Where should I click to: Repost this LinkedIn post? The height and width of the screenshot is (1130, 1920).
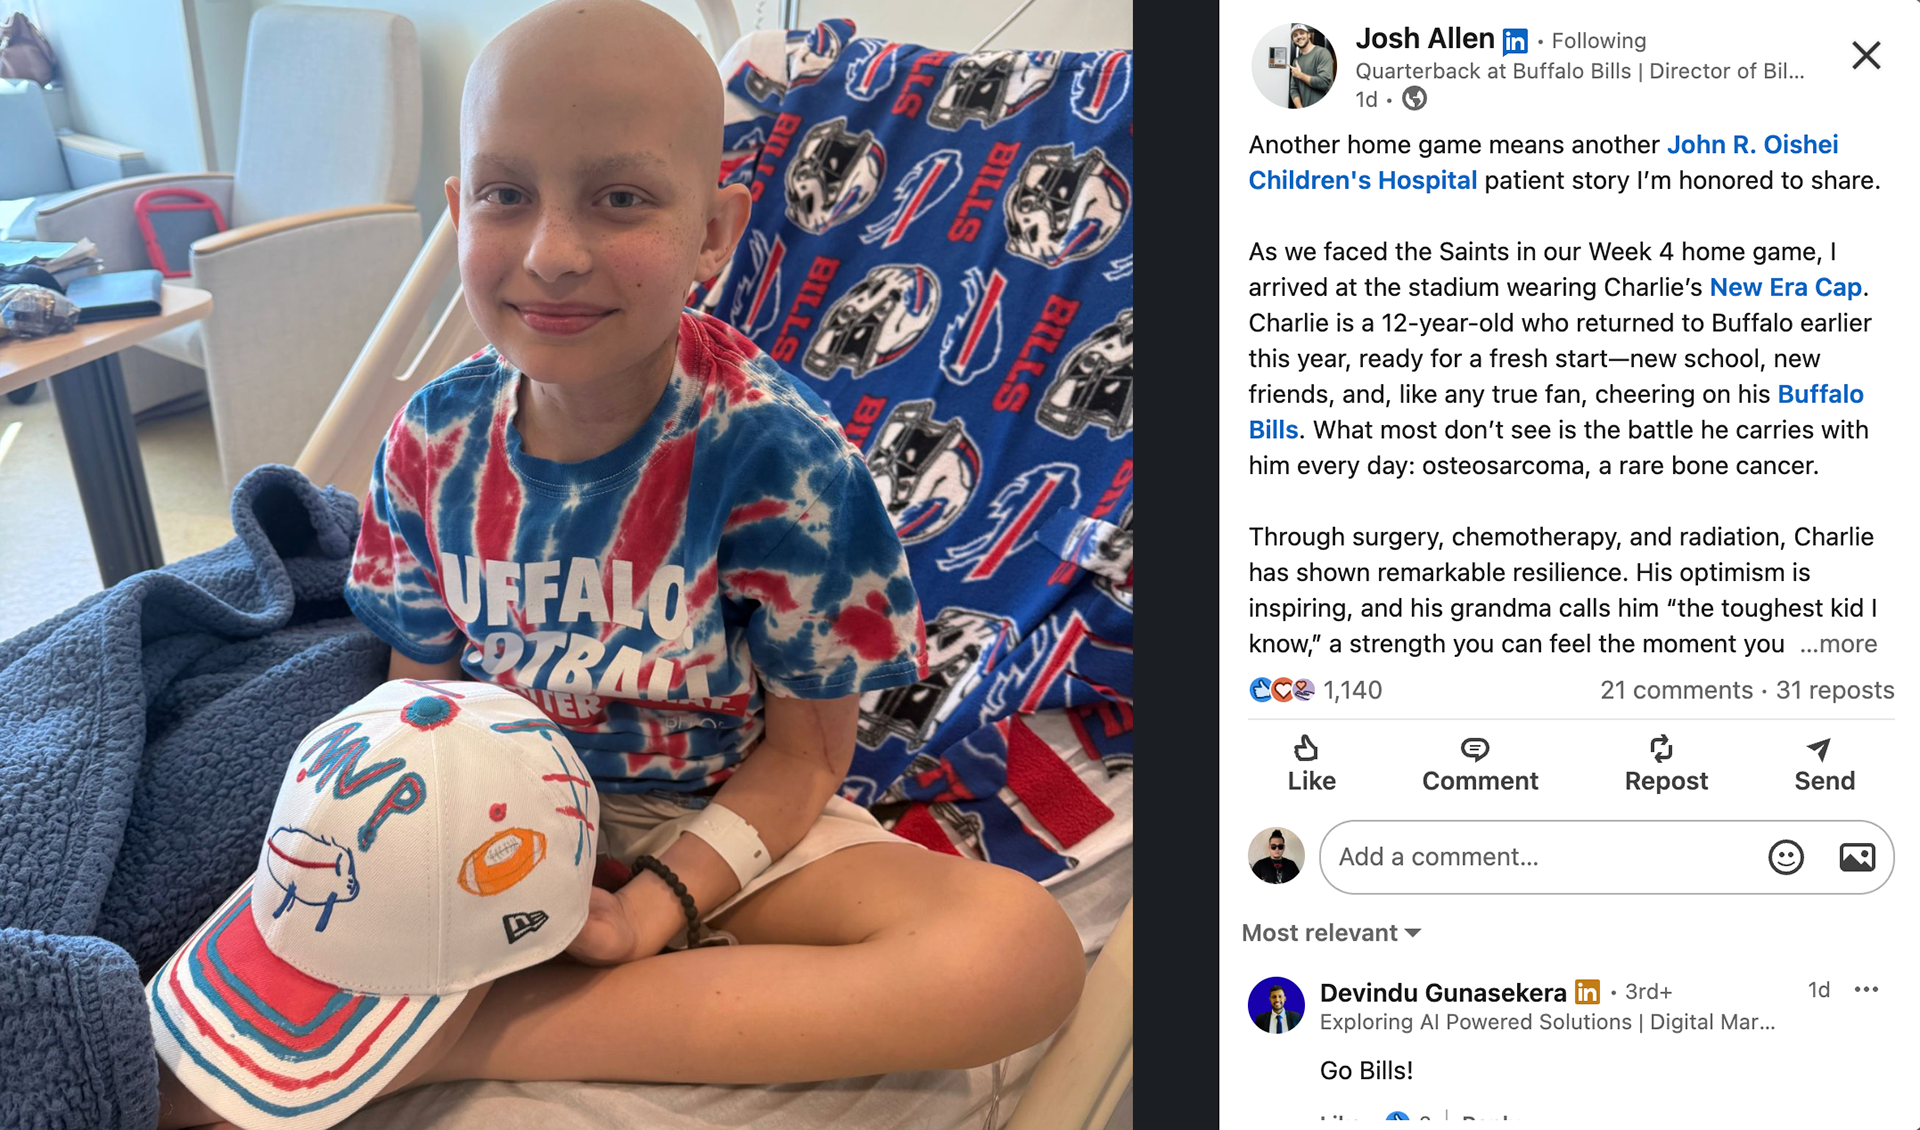(1665, 764)
